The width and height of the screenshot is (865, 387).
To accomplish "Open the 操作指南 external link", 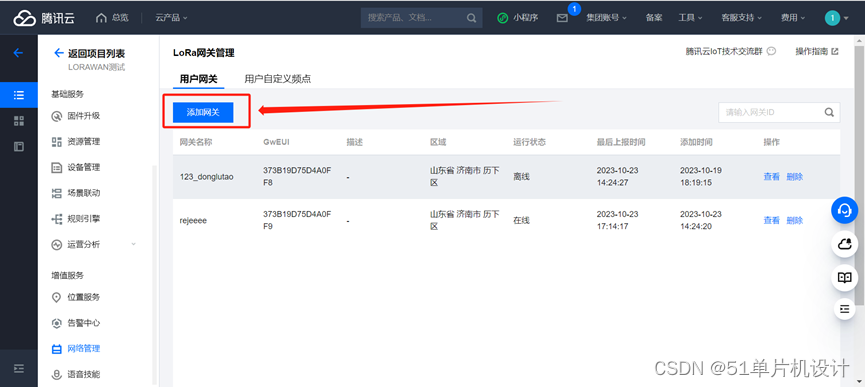I will 816,51.
